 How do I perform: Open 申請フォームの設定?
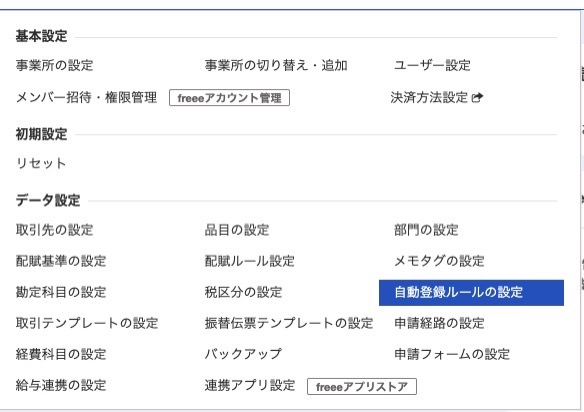click(452, 354)
